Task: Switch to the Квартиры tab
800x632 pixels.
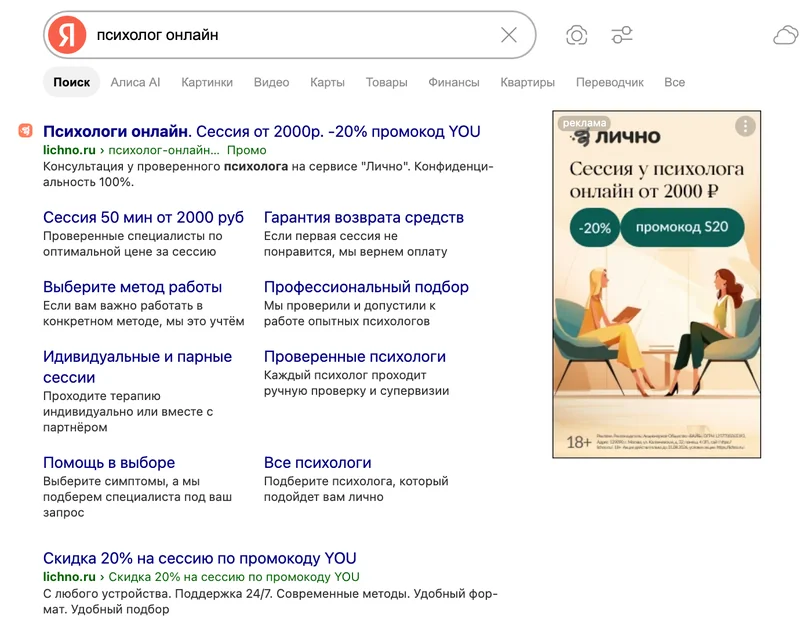Action: coord(527,82)
